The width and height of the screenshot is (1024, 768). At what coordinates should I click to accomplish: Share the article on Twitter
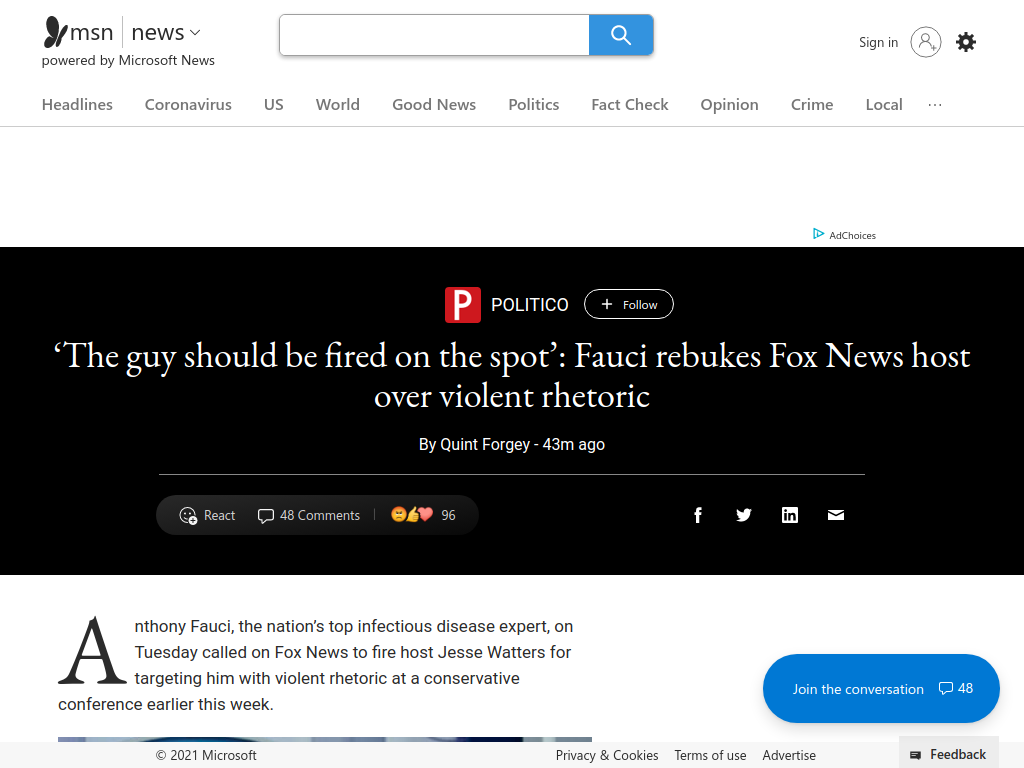743,515
